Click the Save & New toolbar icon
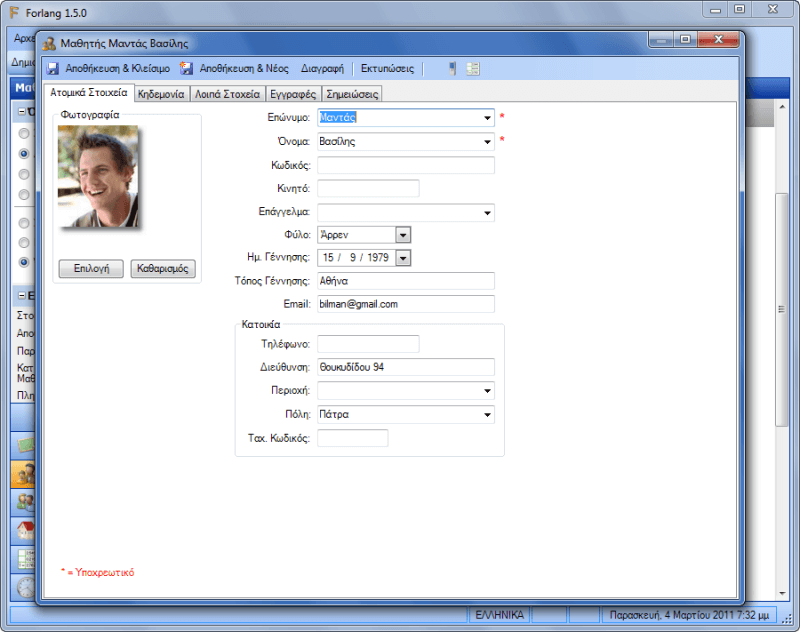The width and height of the screenshot is (800, 632). point(186,69)
